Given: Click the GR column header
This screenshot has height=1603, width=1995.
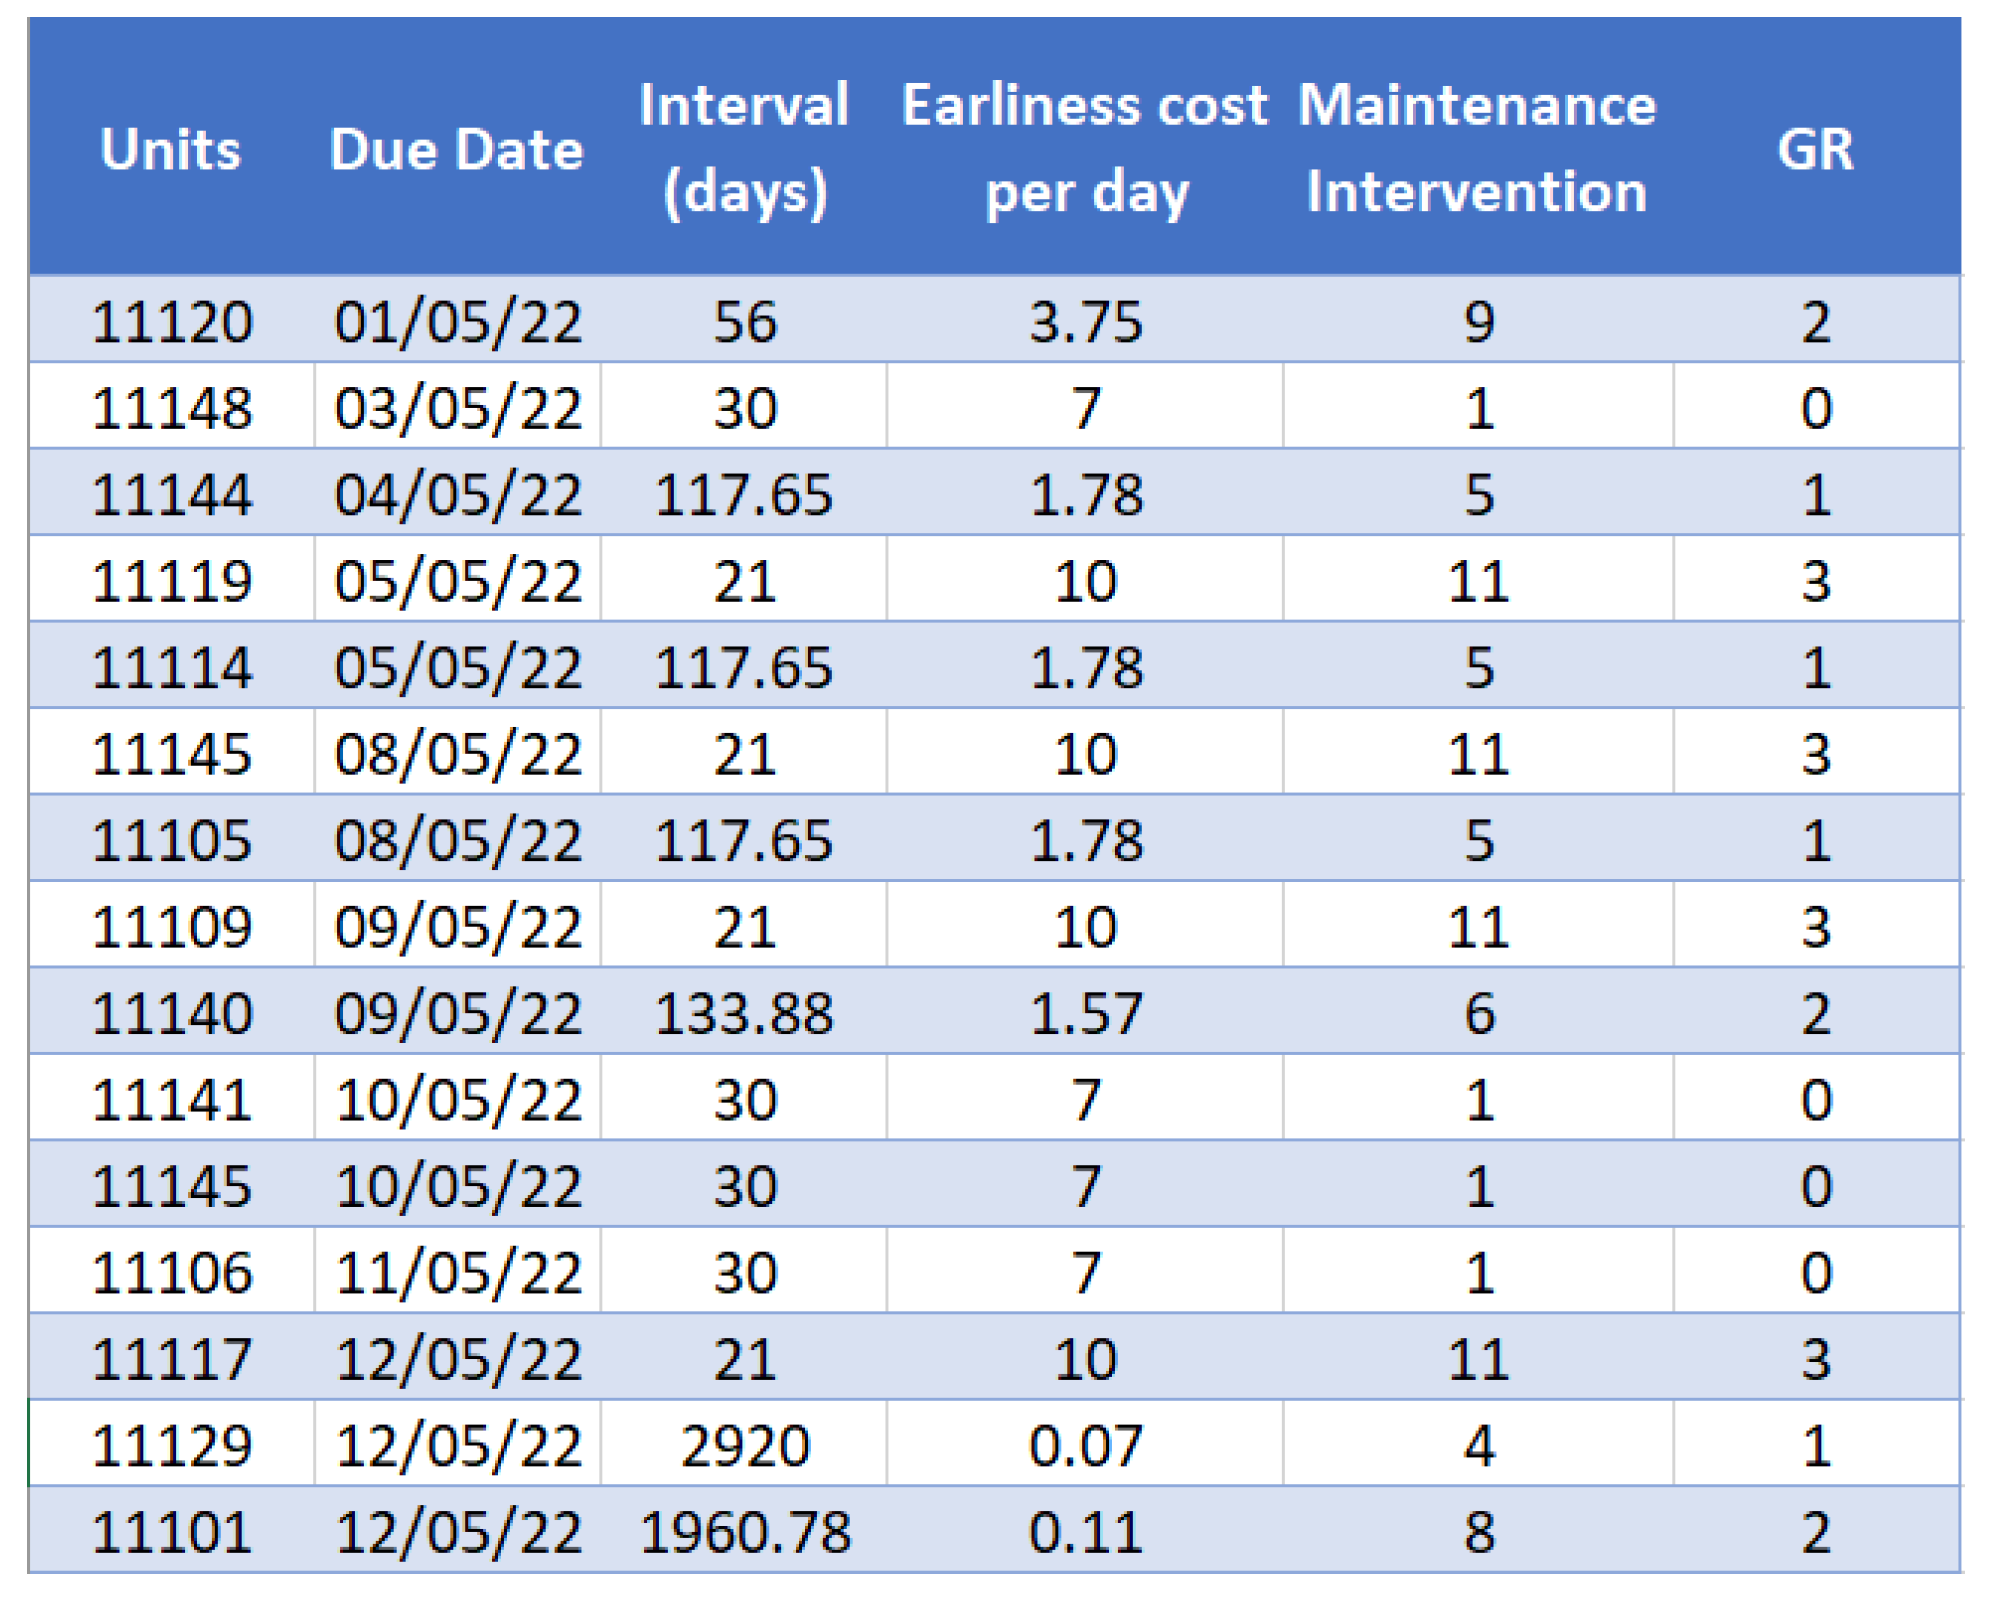Looking at the screenshot, I should click(1815, 150).
